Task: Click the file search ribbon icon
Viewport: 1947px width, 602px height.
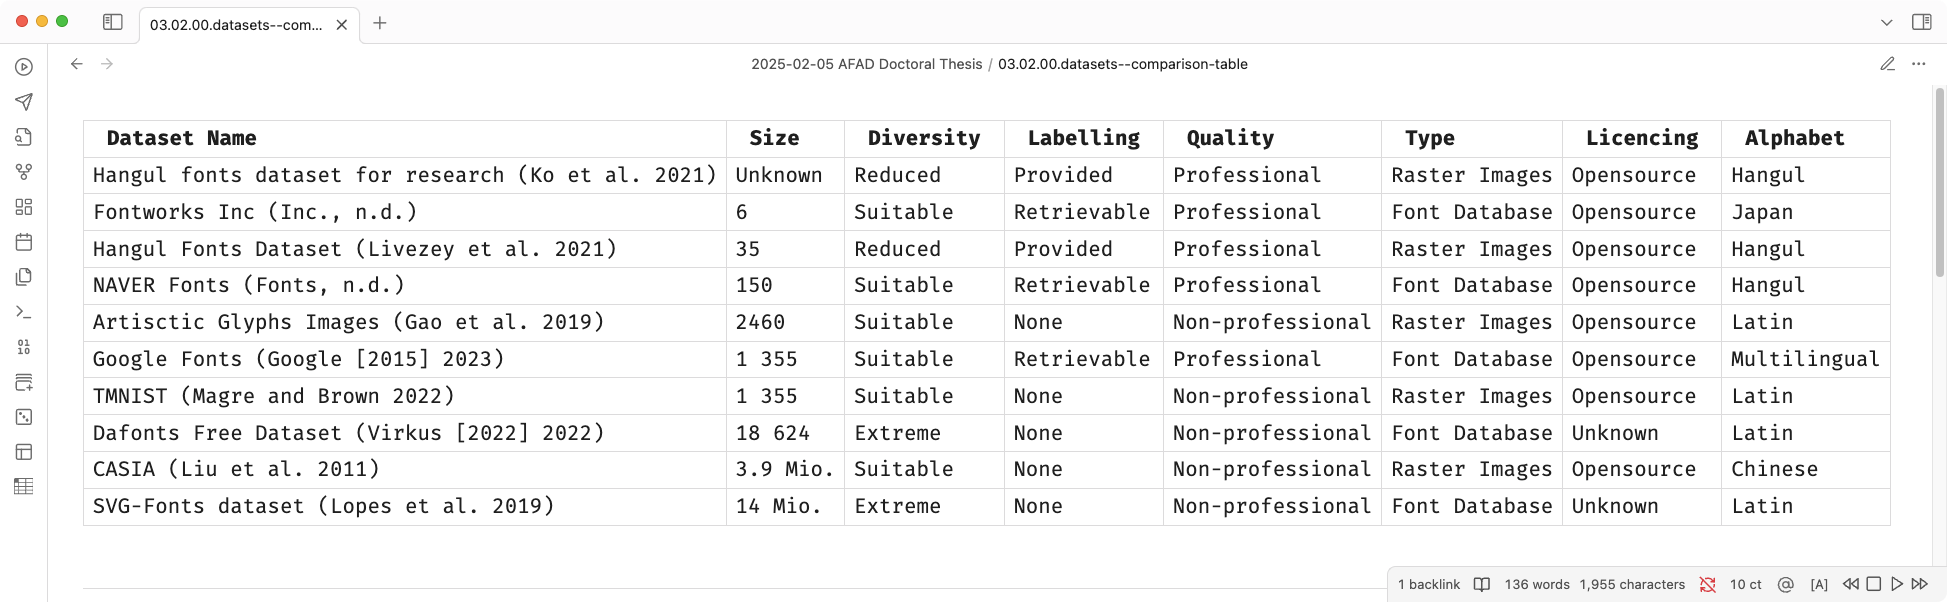Action: (24, 137)
